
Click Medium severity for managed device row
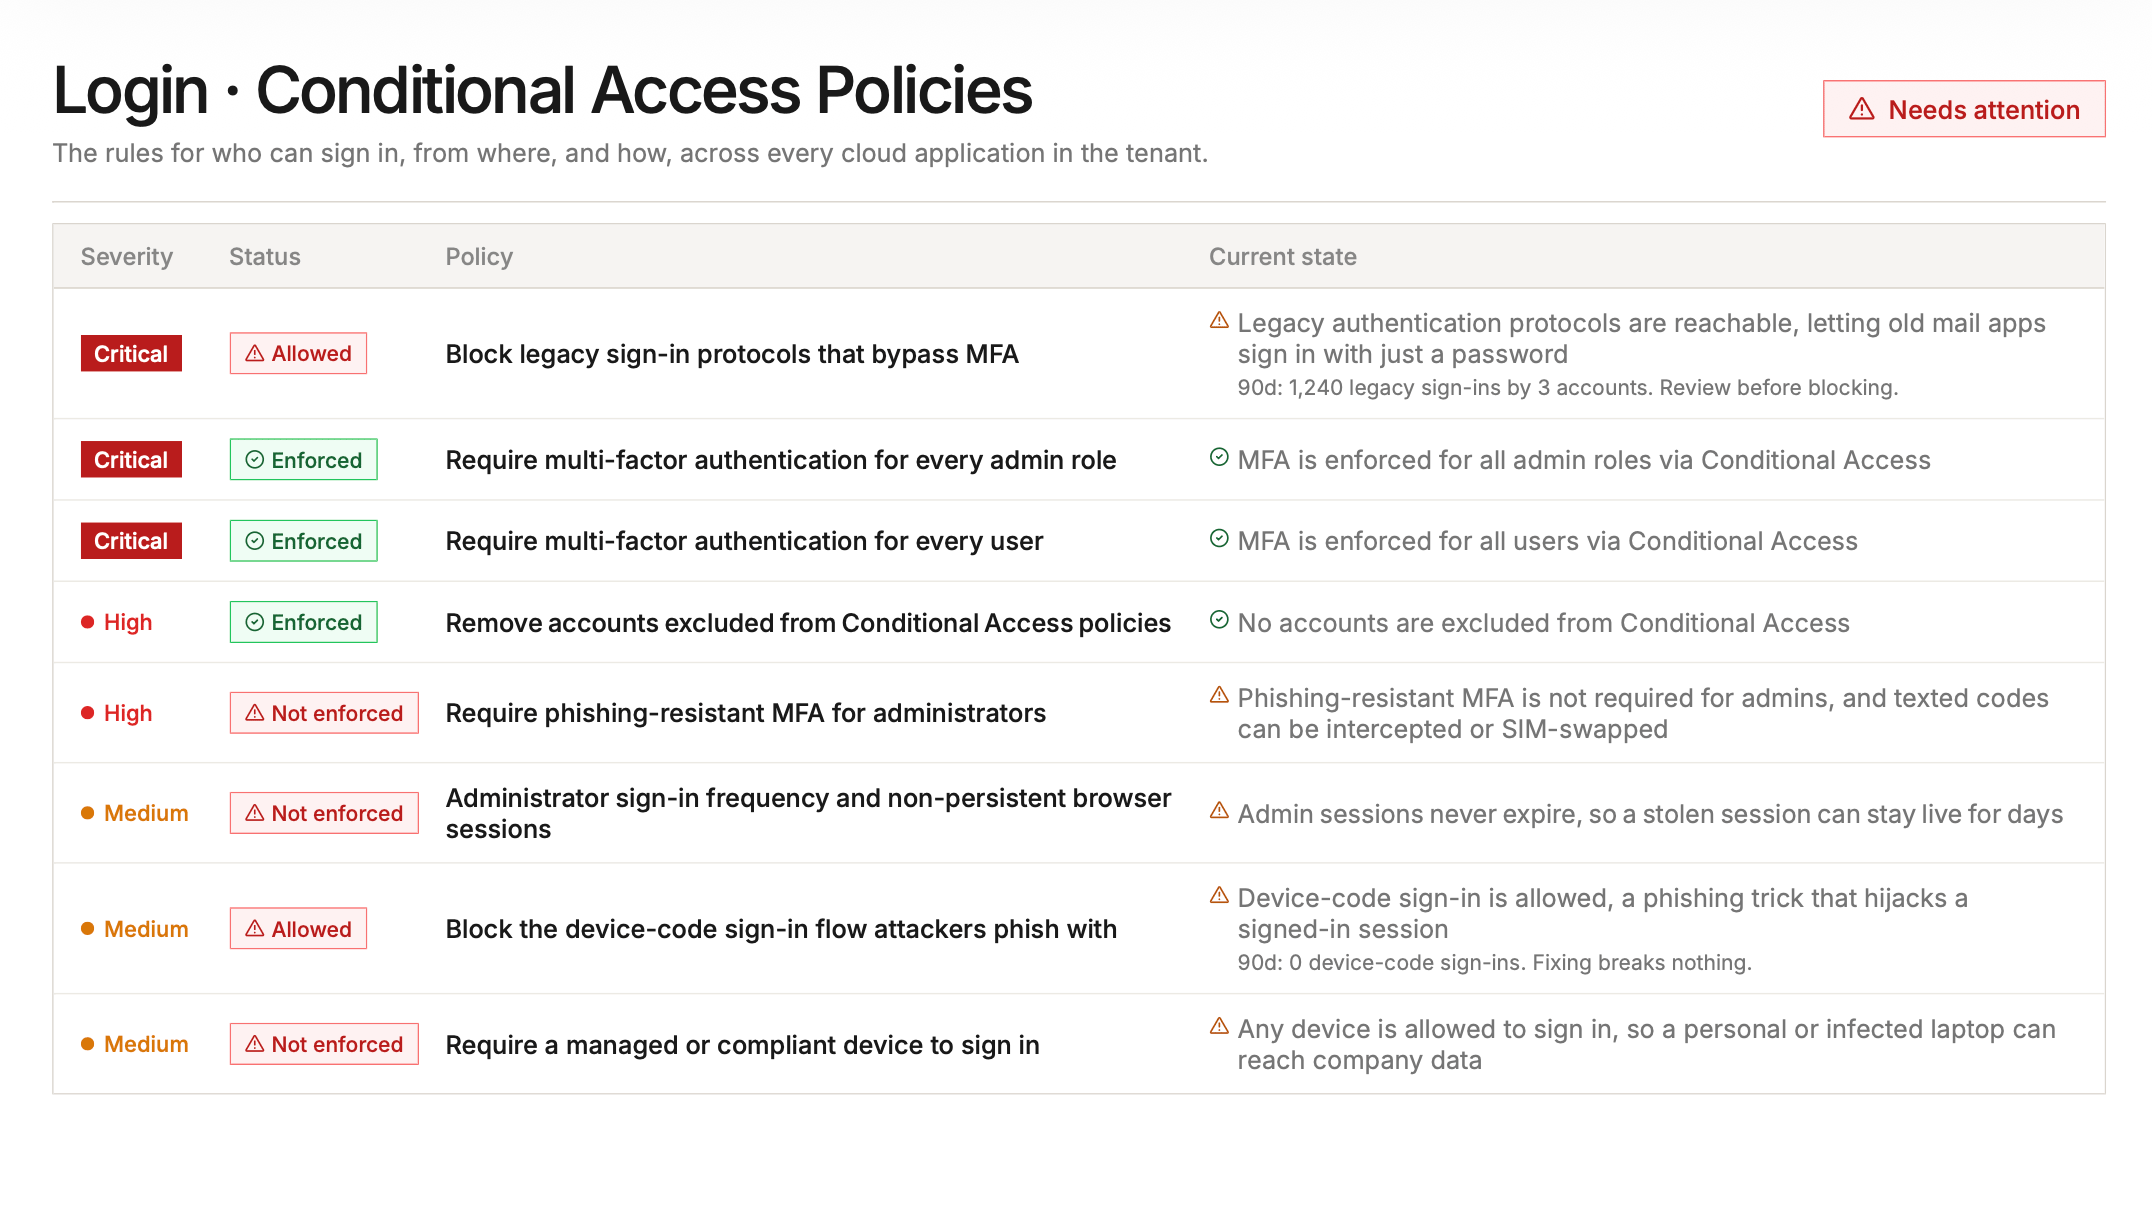pos(135,1044)
